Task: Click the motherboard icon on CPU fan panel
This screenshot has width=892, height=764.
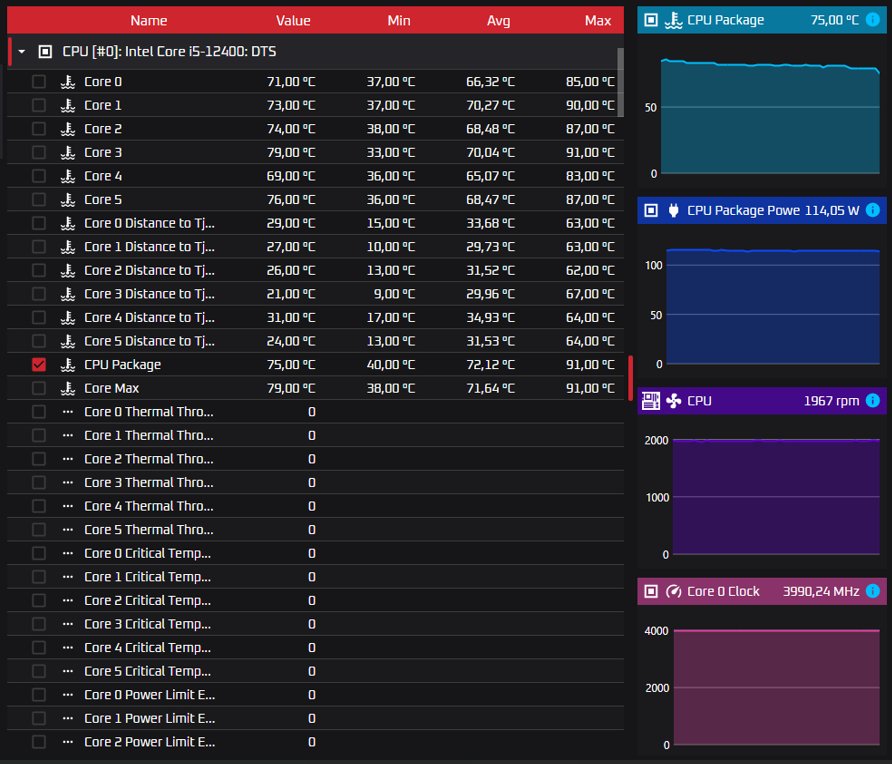Action: coord(651,401)
